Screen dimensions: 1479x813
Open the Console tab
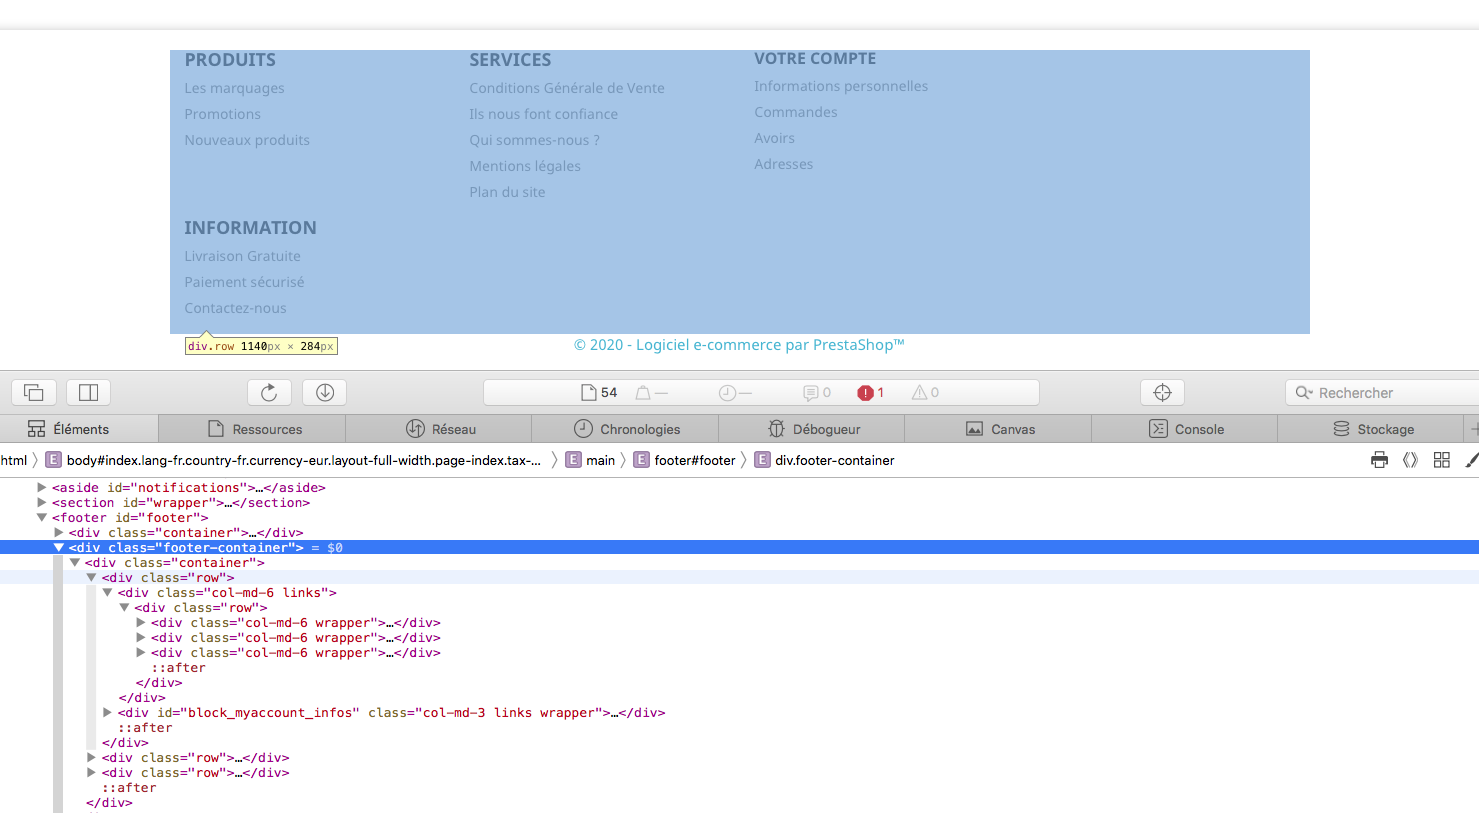[x=1185, y=429]
